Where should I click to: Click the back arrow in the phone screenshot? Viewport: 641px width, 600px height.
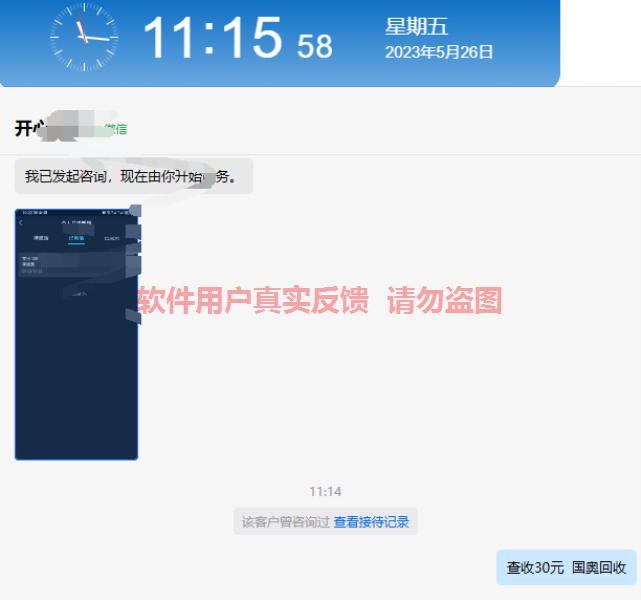21,223
